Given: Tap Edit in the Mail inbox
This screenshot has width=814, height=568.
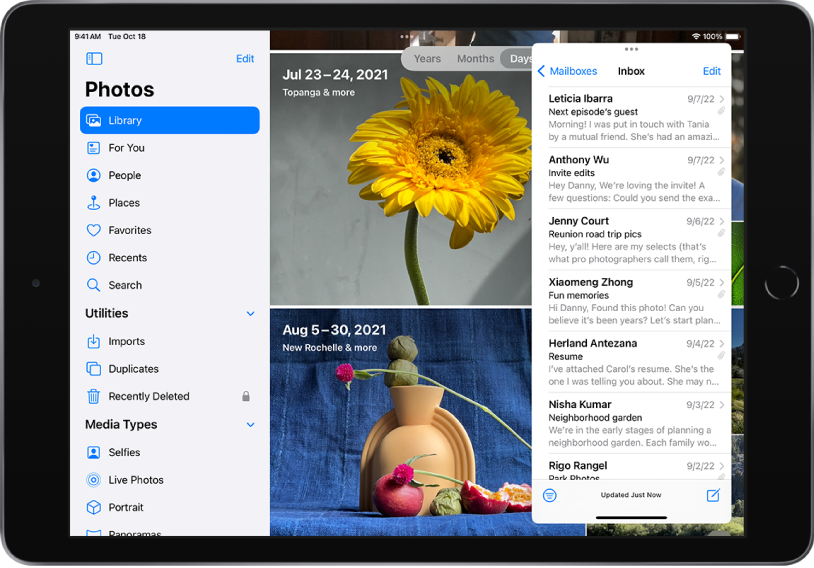Looking at the screenshot, I should [711, 71].
